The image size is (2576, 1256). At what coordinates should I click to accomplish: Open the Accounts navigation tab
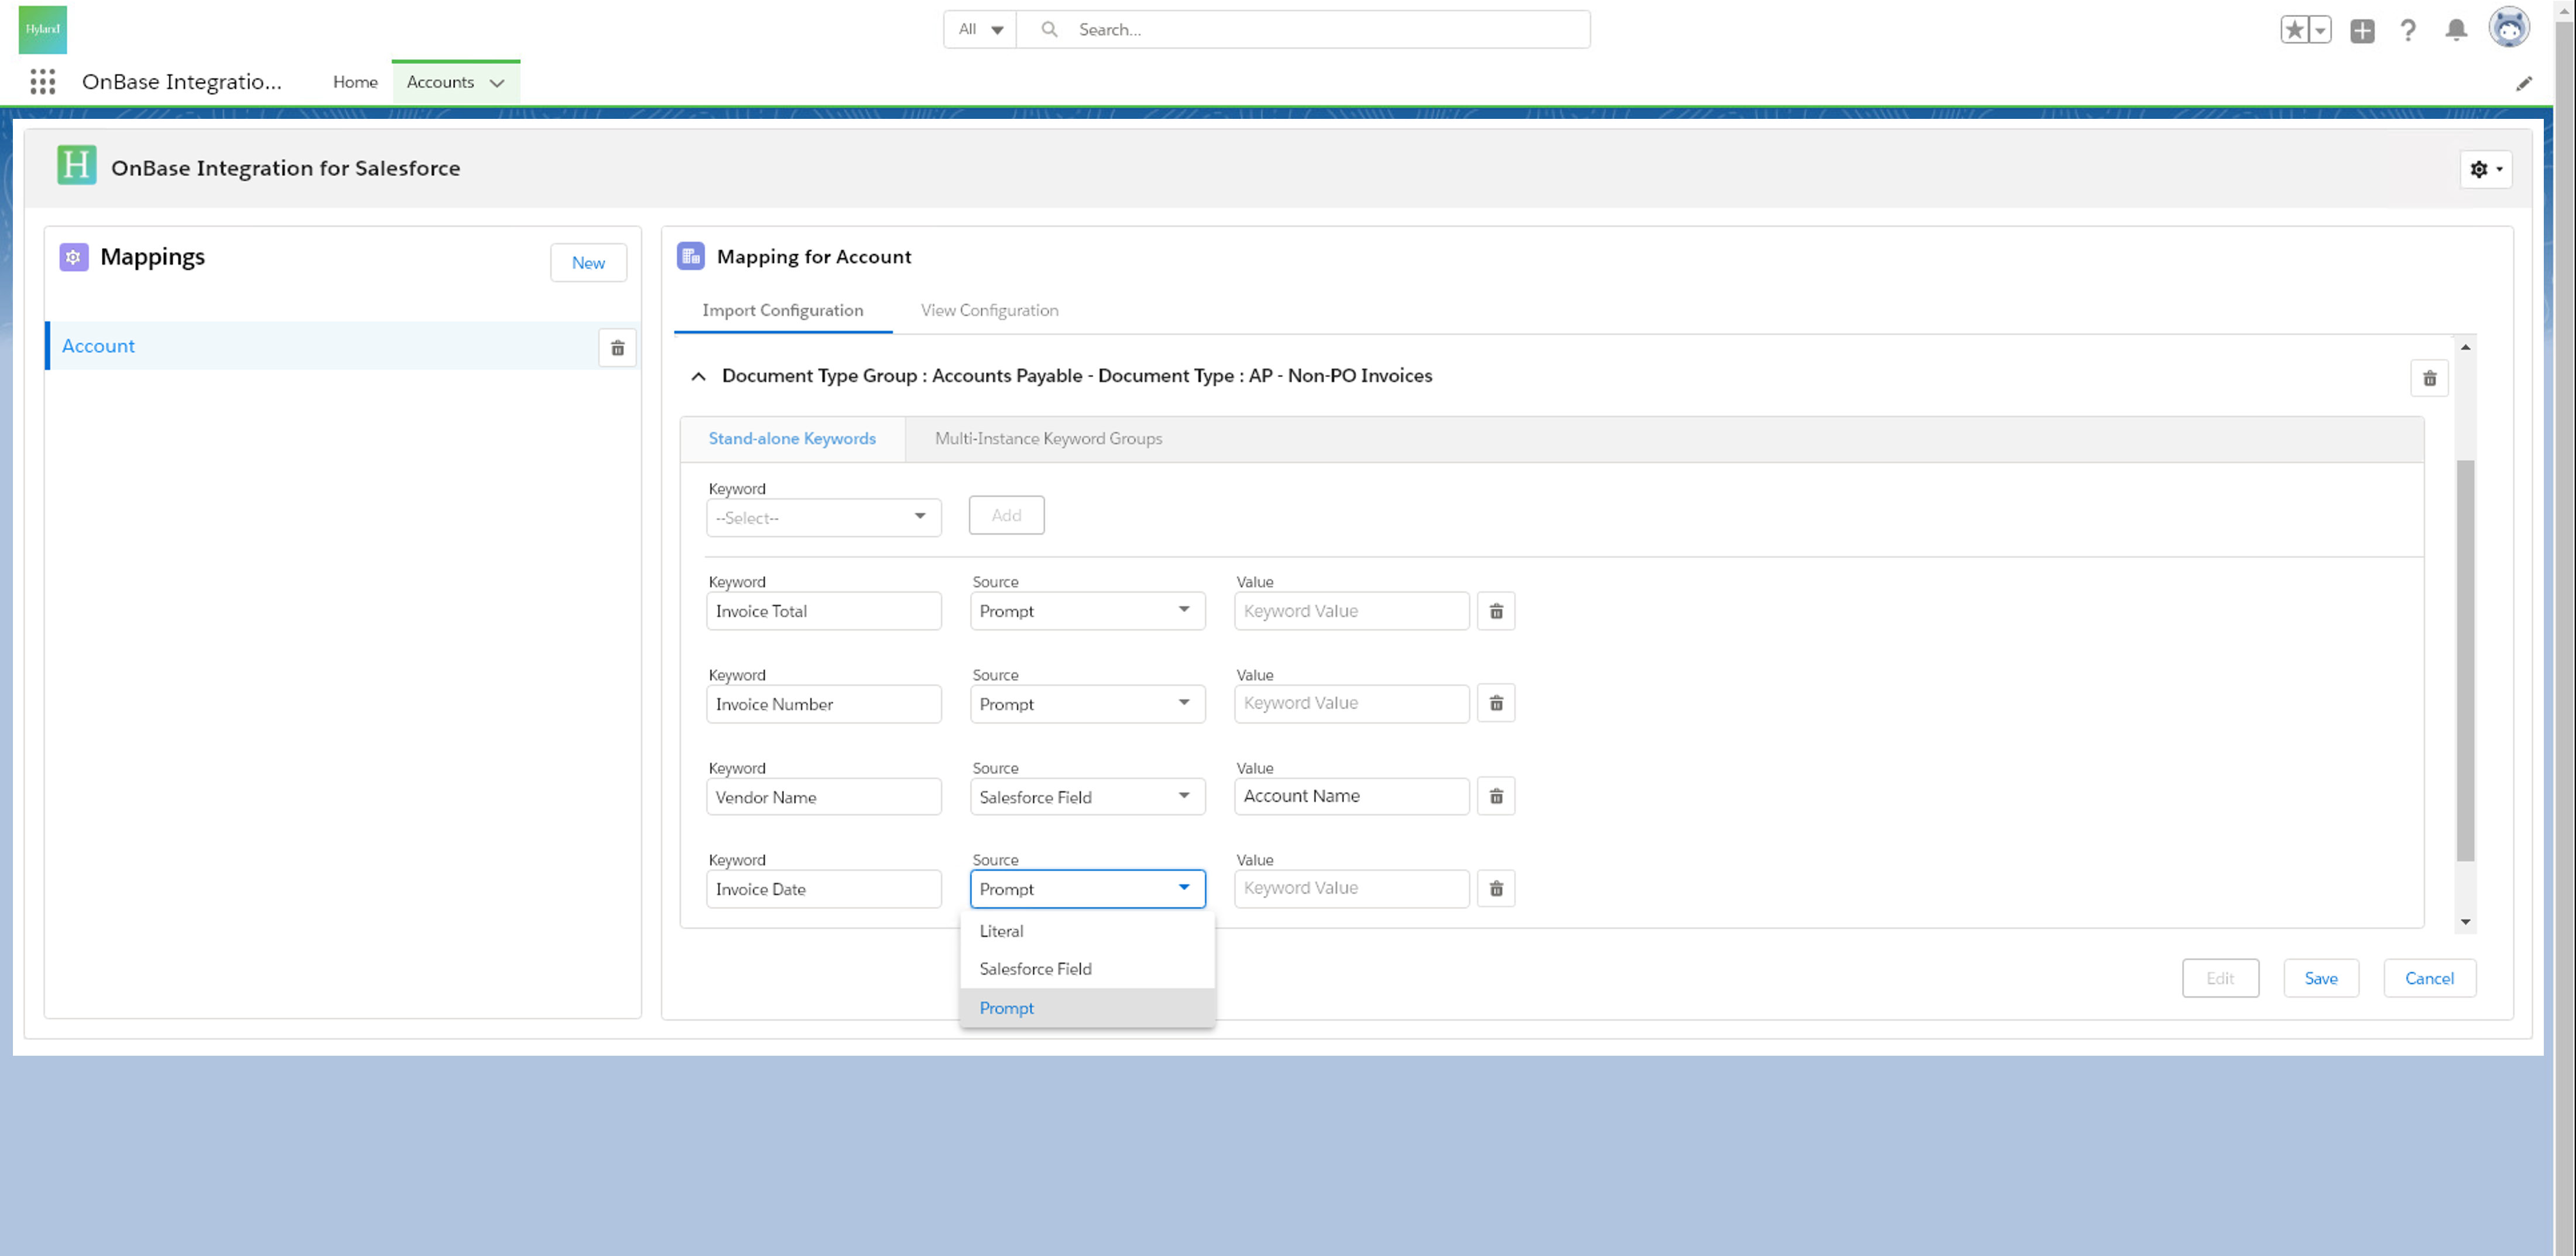tap(440, 82)
